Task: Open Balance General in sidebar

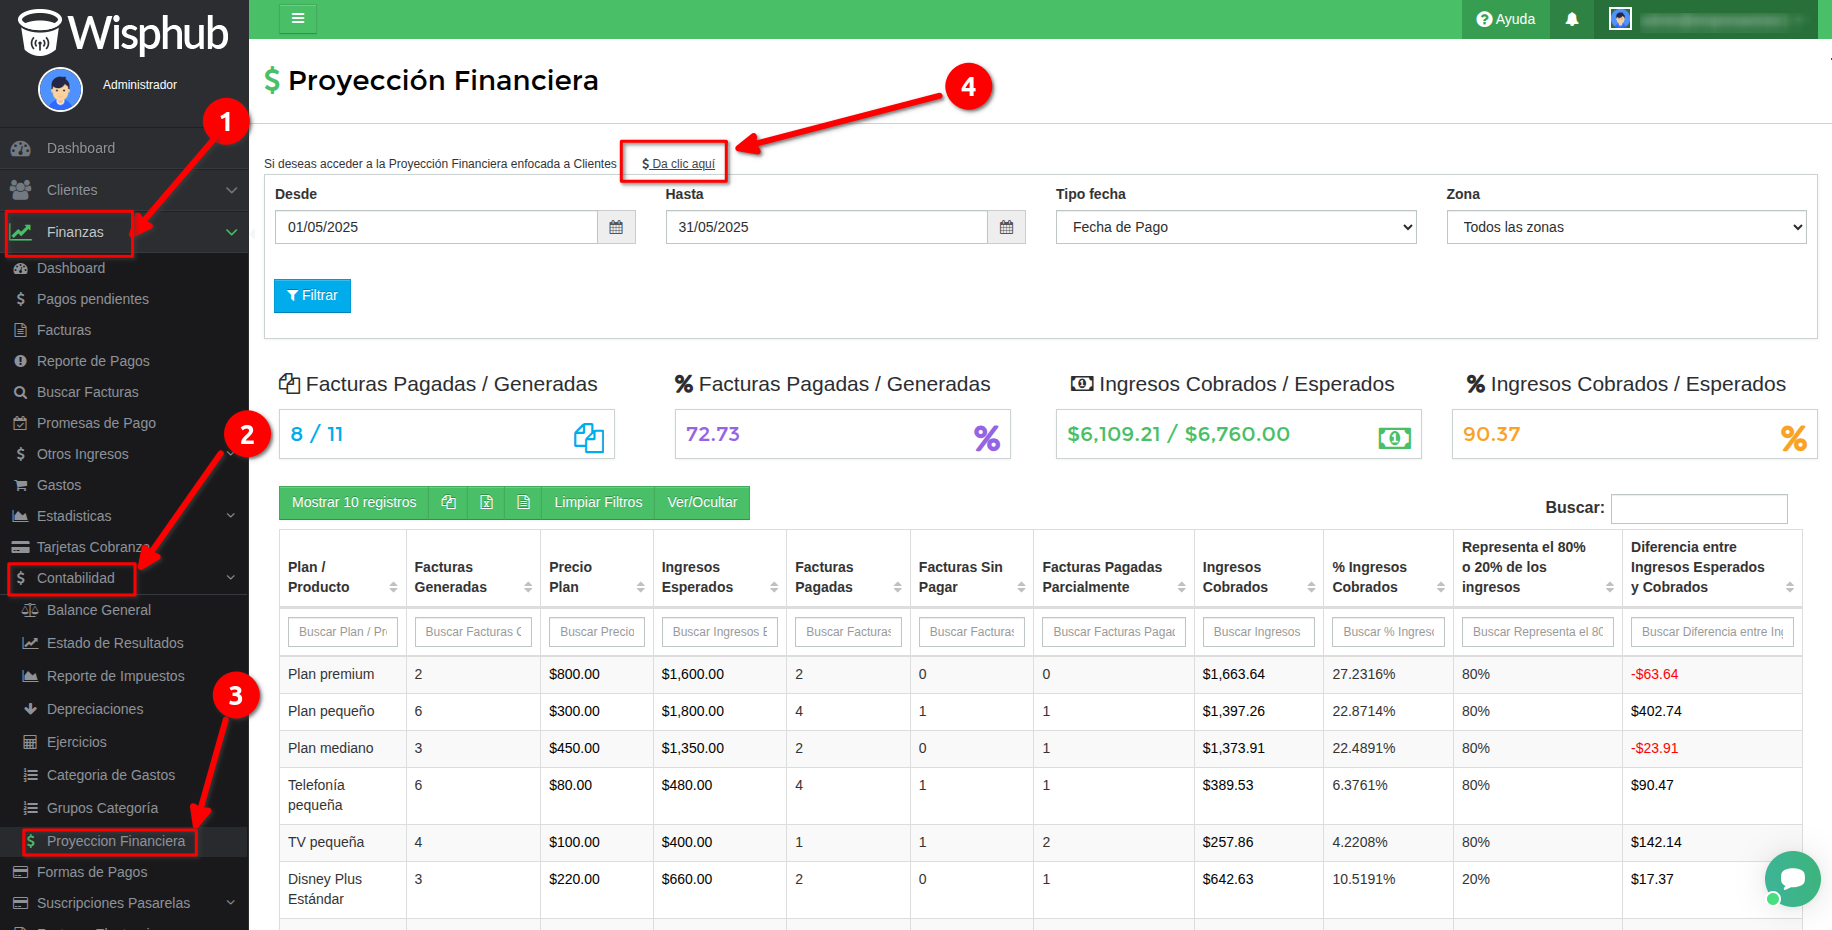Action: [x=99, y=610]
